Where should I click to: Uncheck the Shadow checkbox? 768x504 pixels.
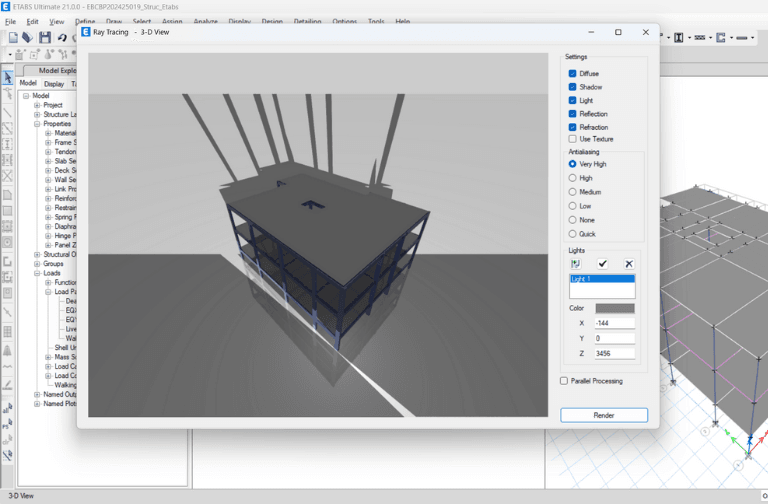click(572, 87)
